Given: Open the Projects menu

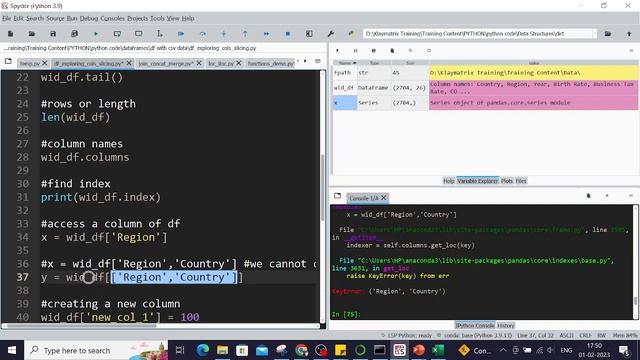Looking at the screenshot, I should [138, 18].
